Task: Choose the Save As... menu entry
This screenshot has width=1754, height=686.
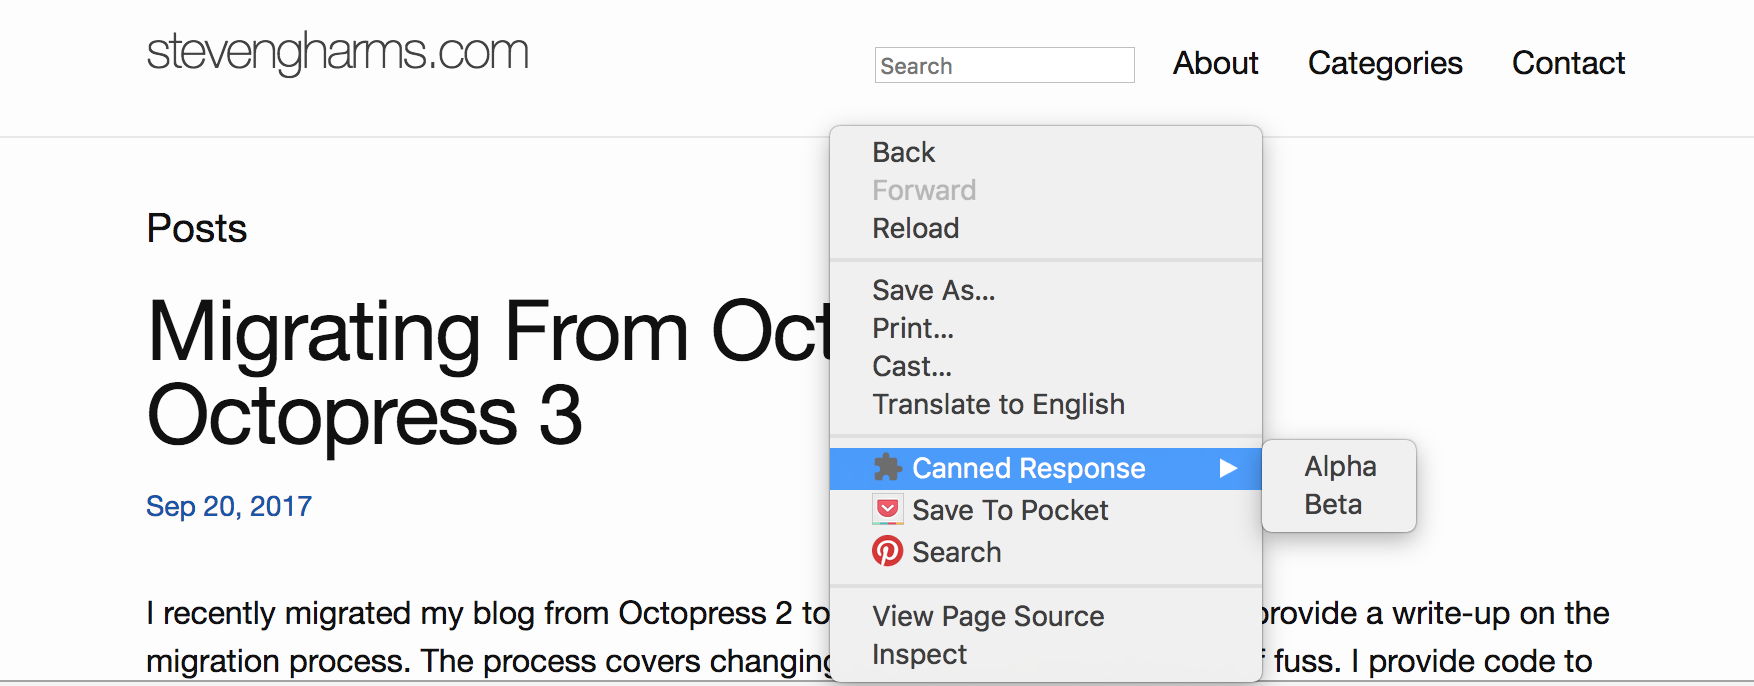Action: (x=933, y=290)
